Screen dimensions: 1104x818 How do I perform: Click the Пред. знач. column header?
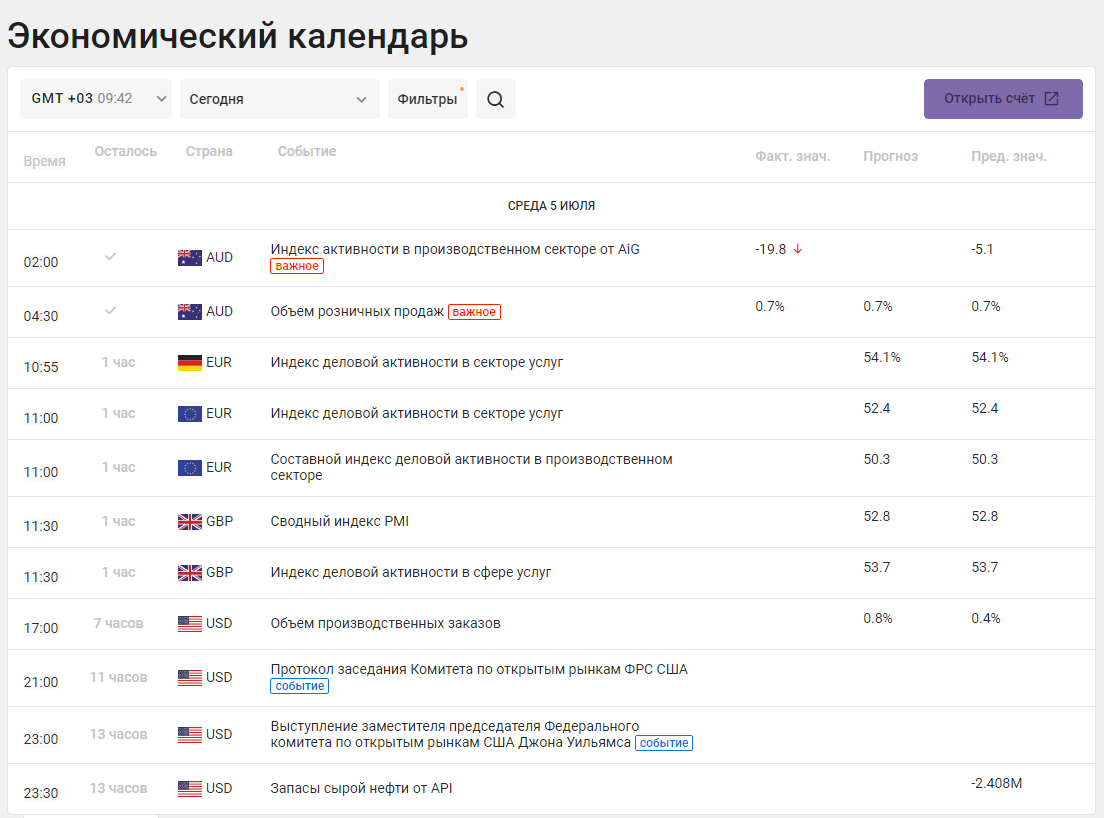1009,156
